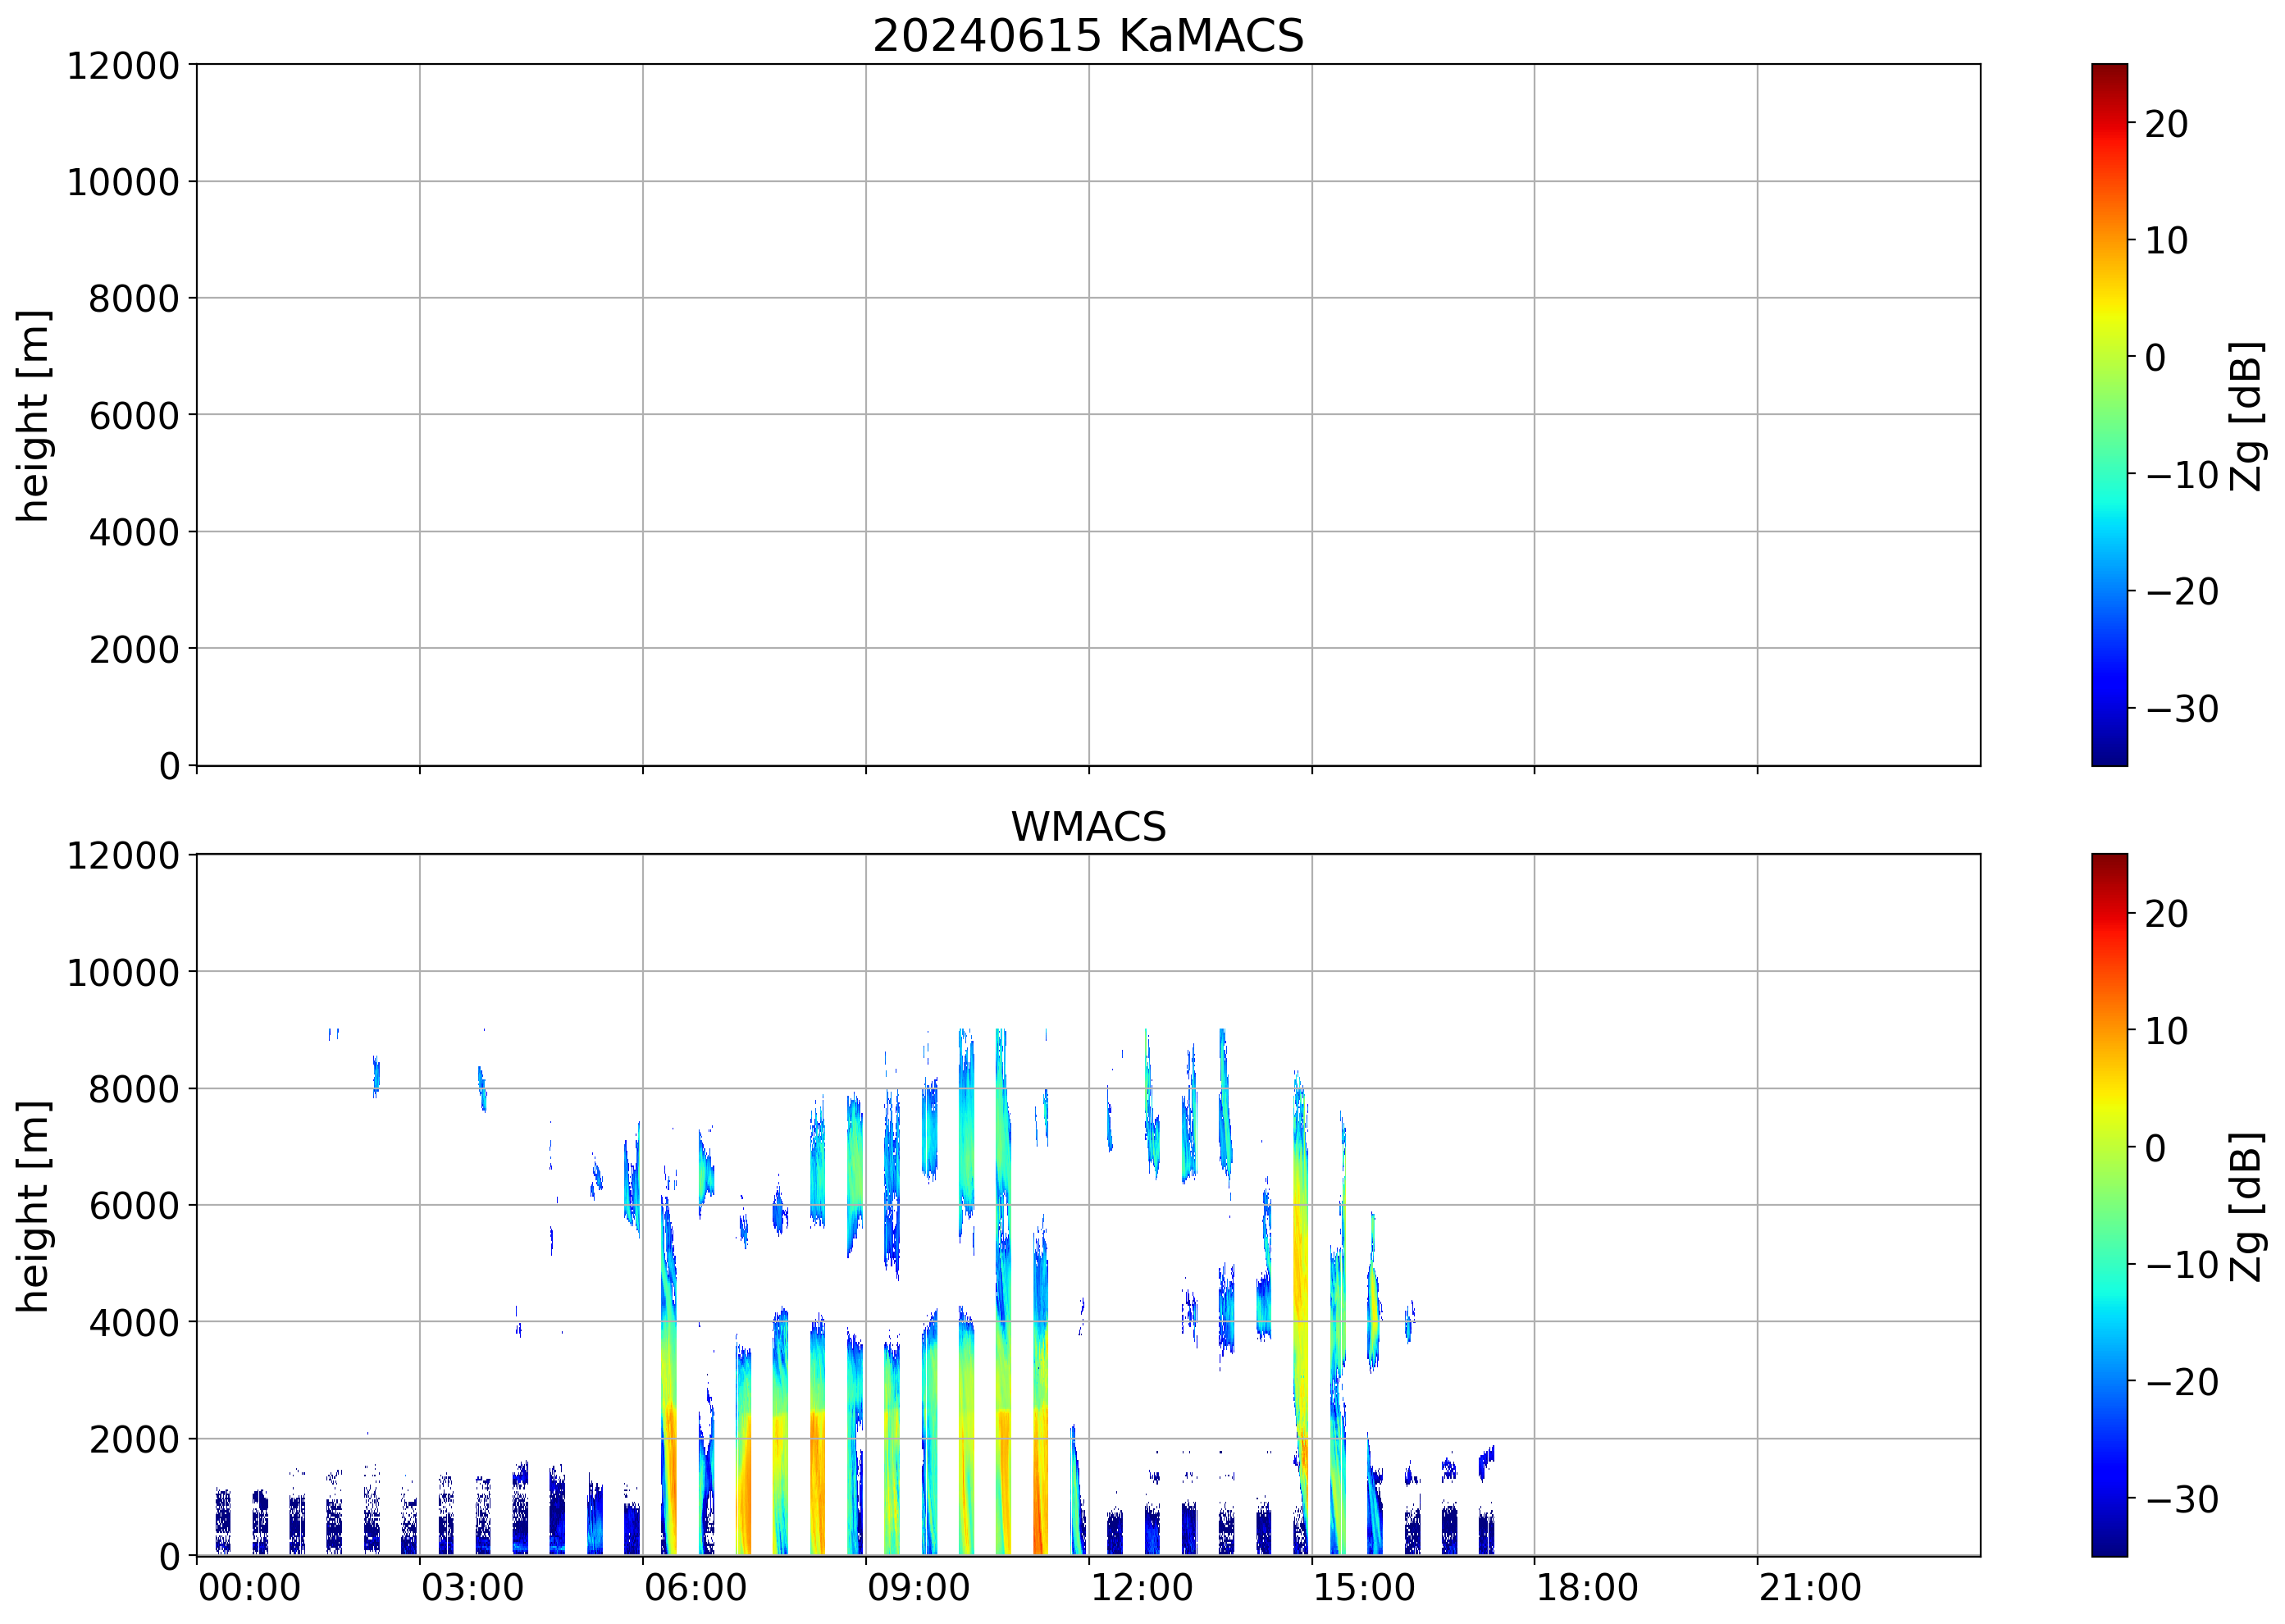This screenshot has height=1624, width=2285.
Task: Click the bottom colorbar's 10 tick label
Action: [x=2166, y=1030]
